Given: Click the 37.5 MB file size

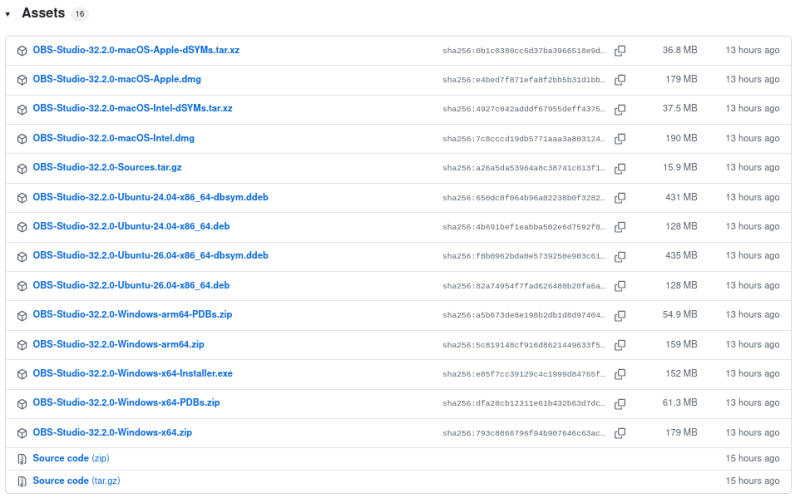Looking at the screenshot, I should pos(680,108).
